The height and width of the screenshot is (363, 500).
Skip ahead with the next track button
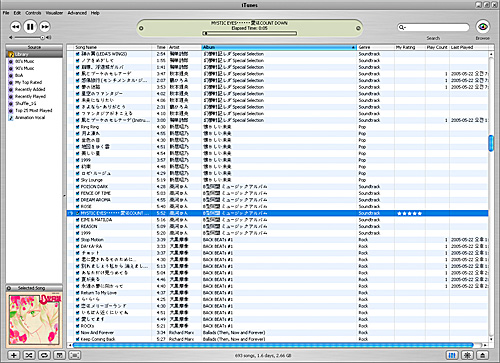[45, 26]
